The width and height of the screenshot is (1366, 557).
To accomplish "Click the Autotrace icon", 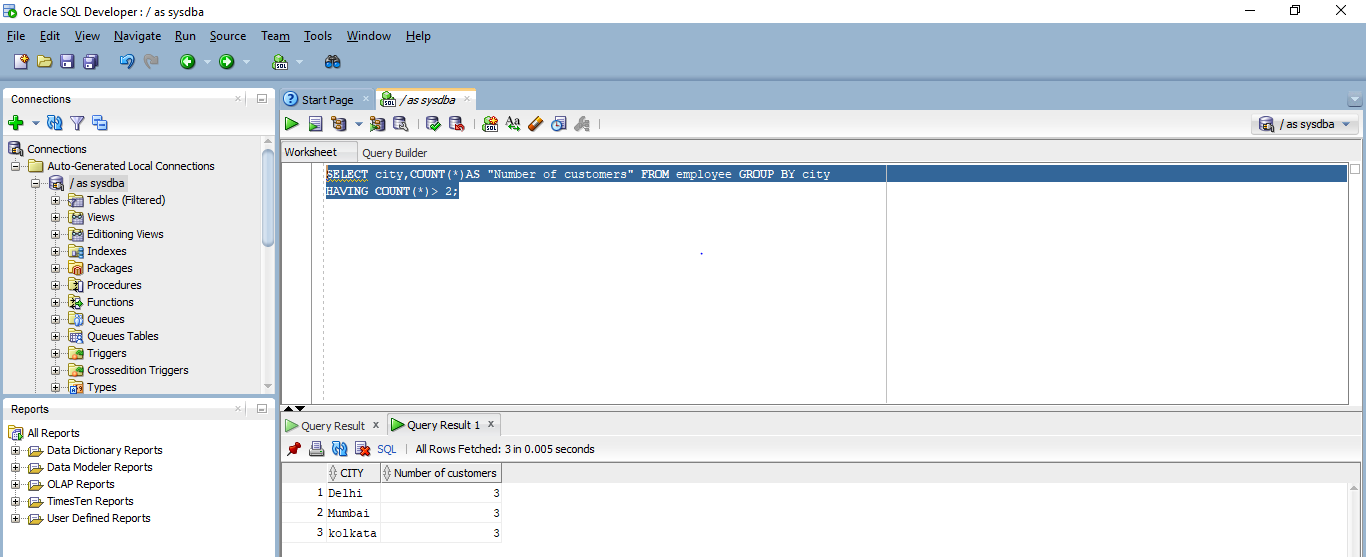I will (377, 124).
